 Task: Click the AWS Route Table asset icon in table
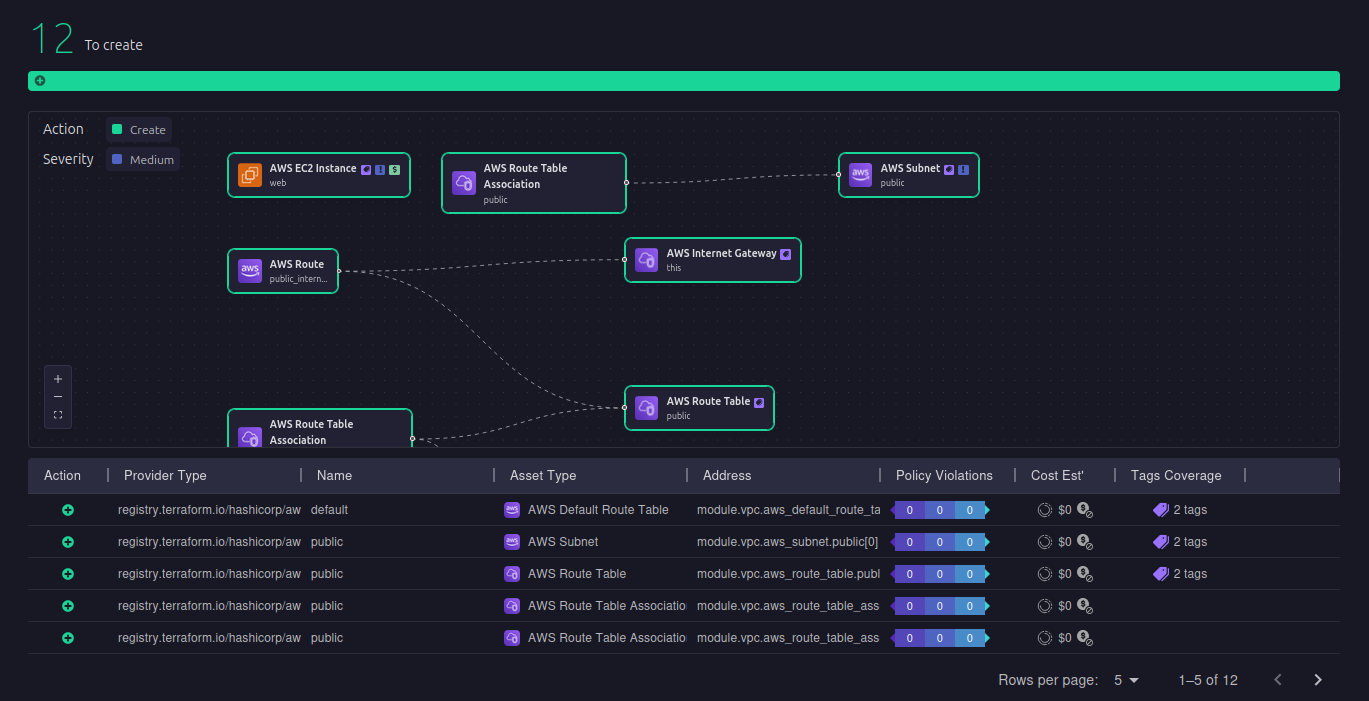pyautogui.click(x=512, y=574)
